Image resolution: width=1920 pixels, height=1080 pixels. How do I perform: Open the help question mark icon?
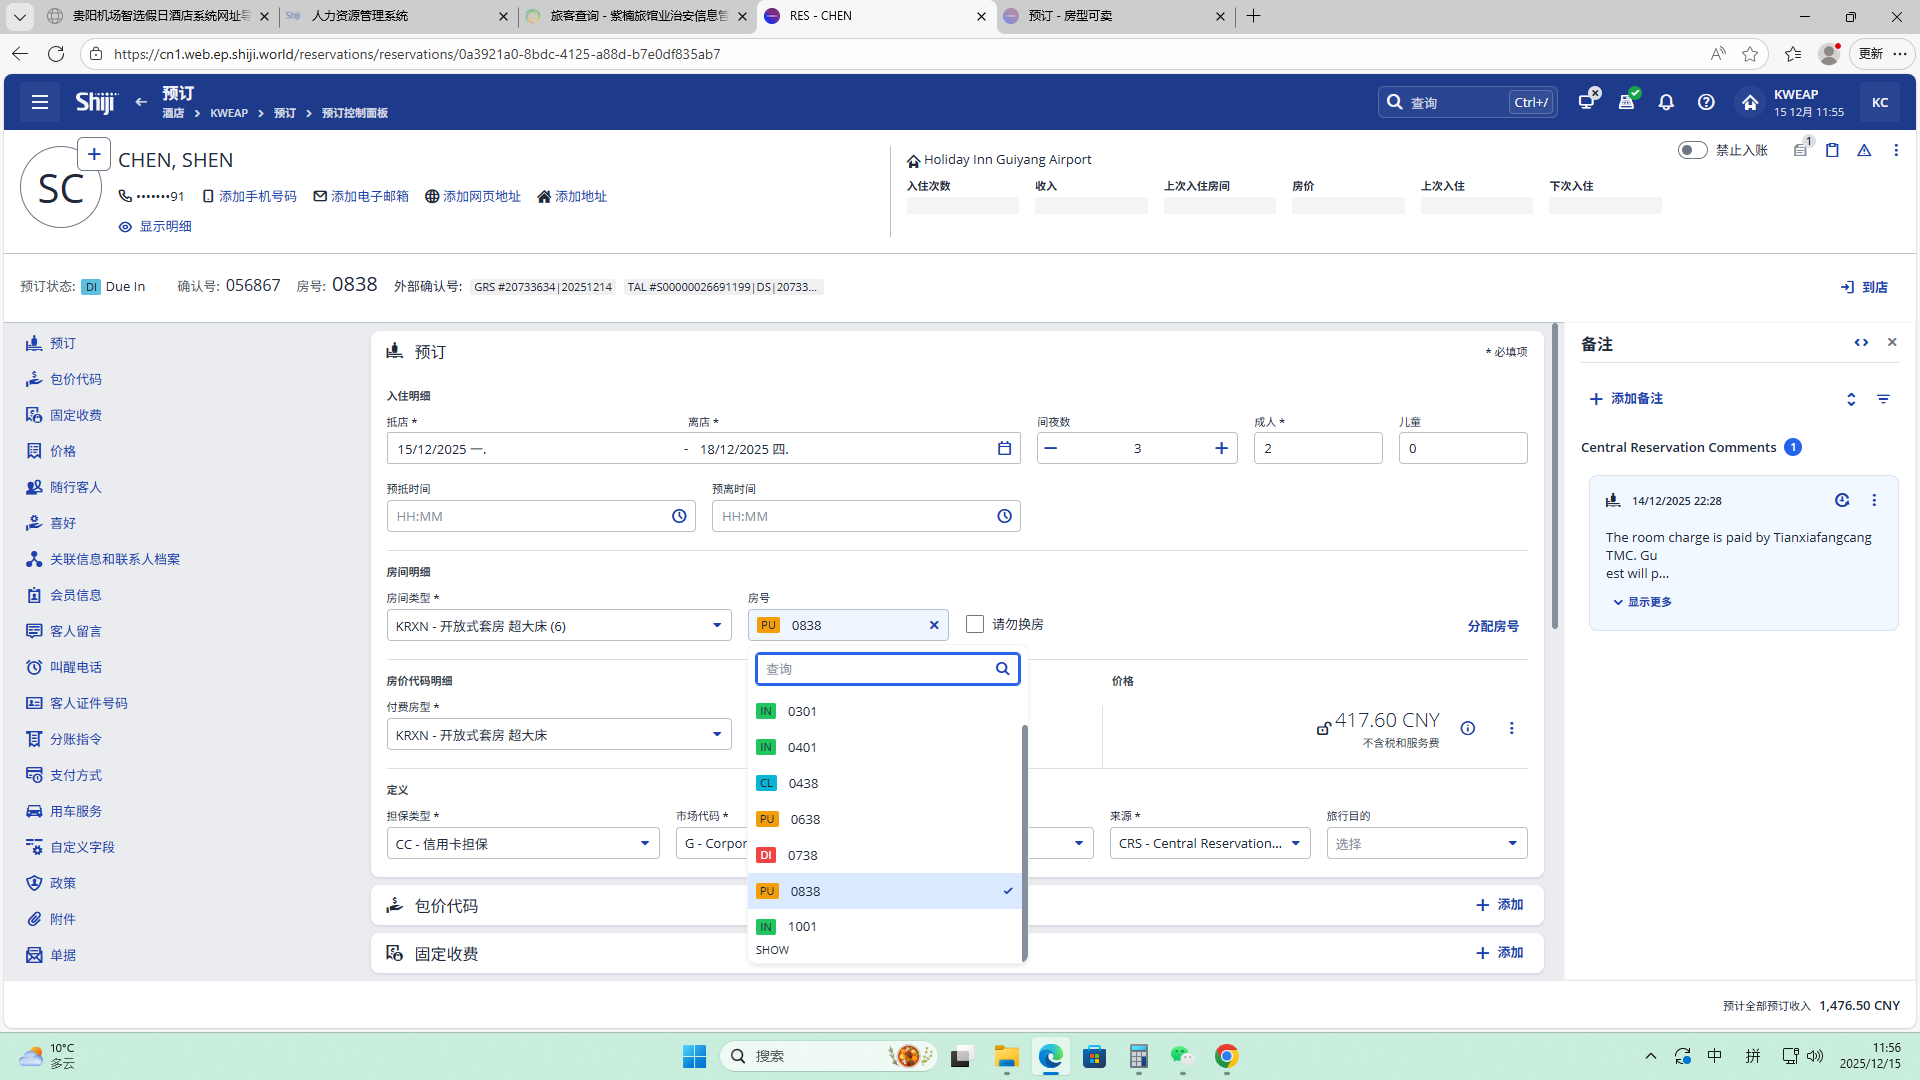pyautogui.click(x=1706, y=102)
